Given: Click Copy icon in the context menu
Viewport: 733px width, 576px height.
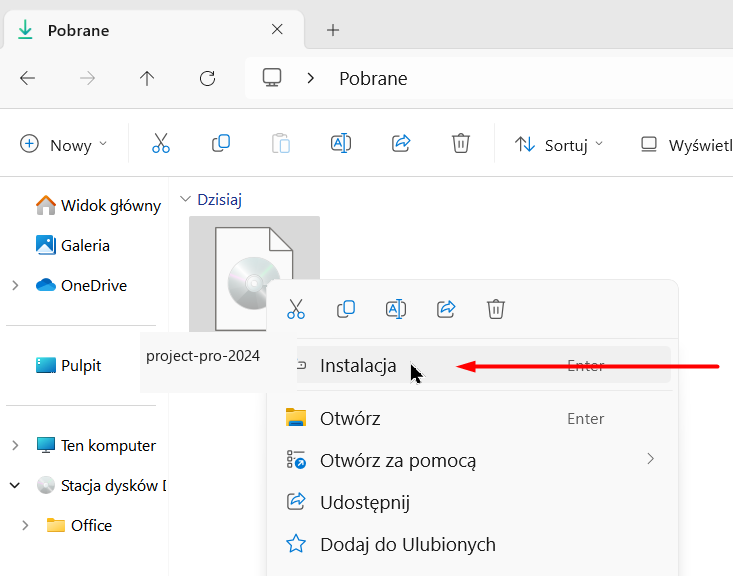Looking at the screenshot, I should coord(346,309).
